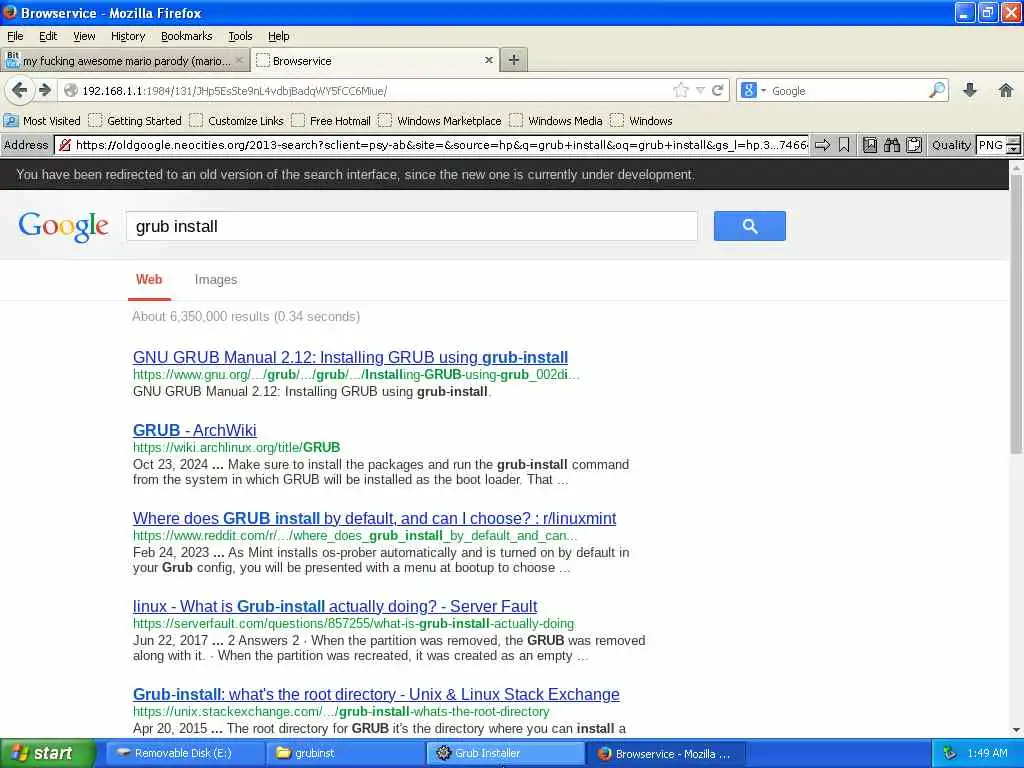Viewport: 1024px width, 768px height.
Task: Open the Browservice bookmarks list icon
Action: (870, 144)
